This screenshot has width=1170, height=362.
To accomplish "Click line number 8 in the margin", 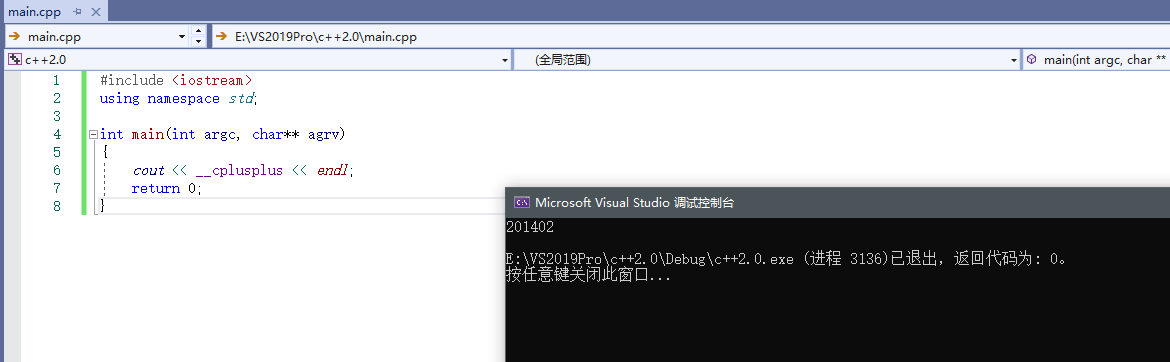I will (57, 206).
